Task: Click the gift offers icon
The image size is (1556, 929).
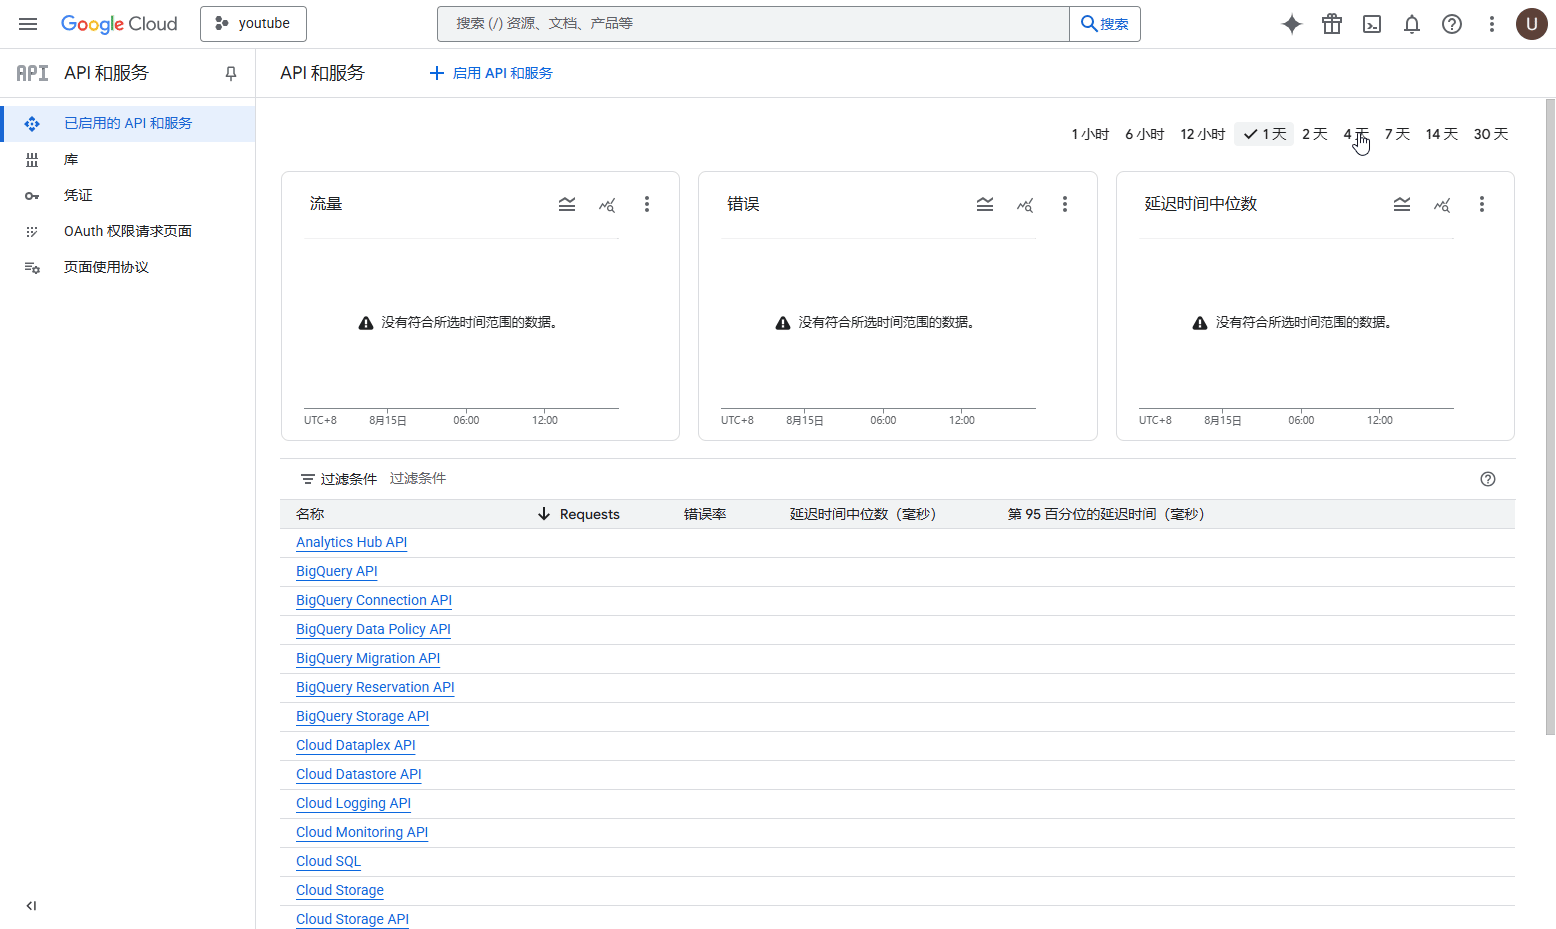Action: pos(1331,23)
